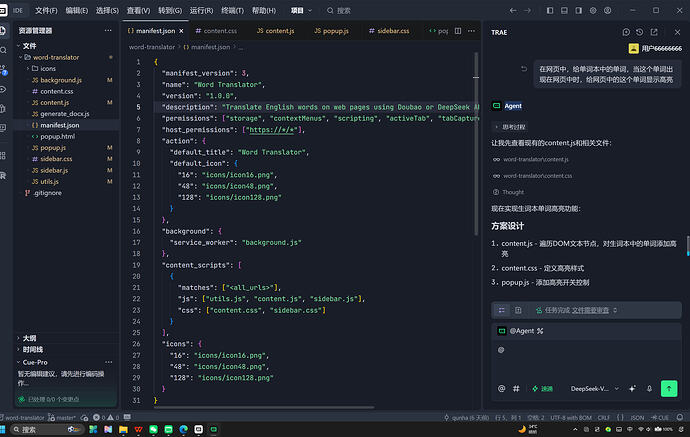Viewport: 690px width, 437px height.
Task: Split the editor with split icon
Action: (458, 31)
